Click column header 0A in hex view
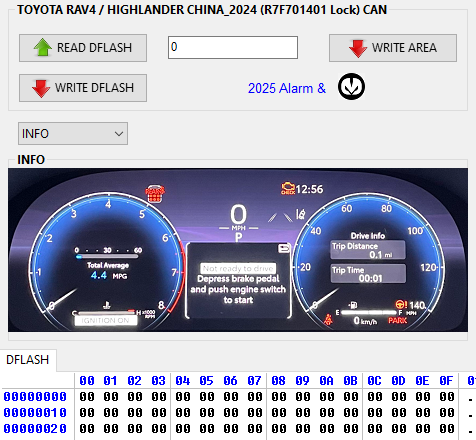 tap(326, 381)
